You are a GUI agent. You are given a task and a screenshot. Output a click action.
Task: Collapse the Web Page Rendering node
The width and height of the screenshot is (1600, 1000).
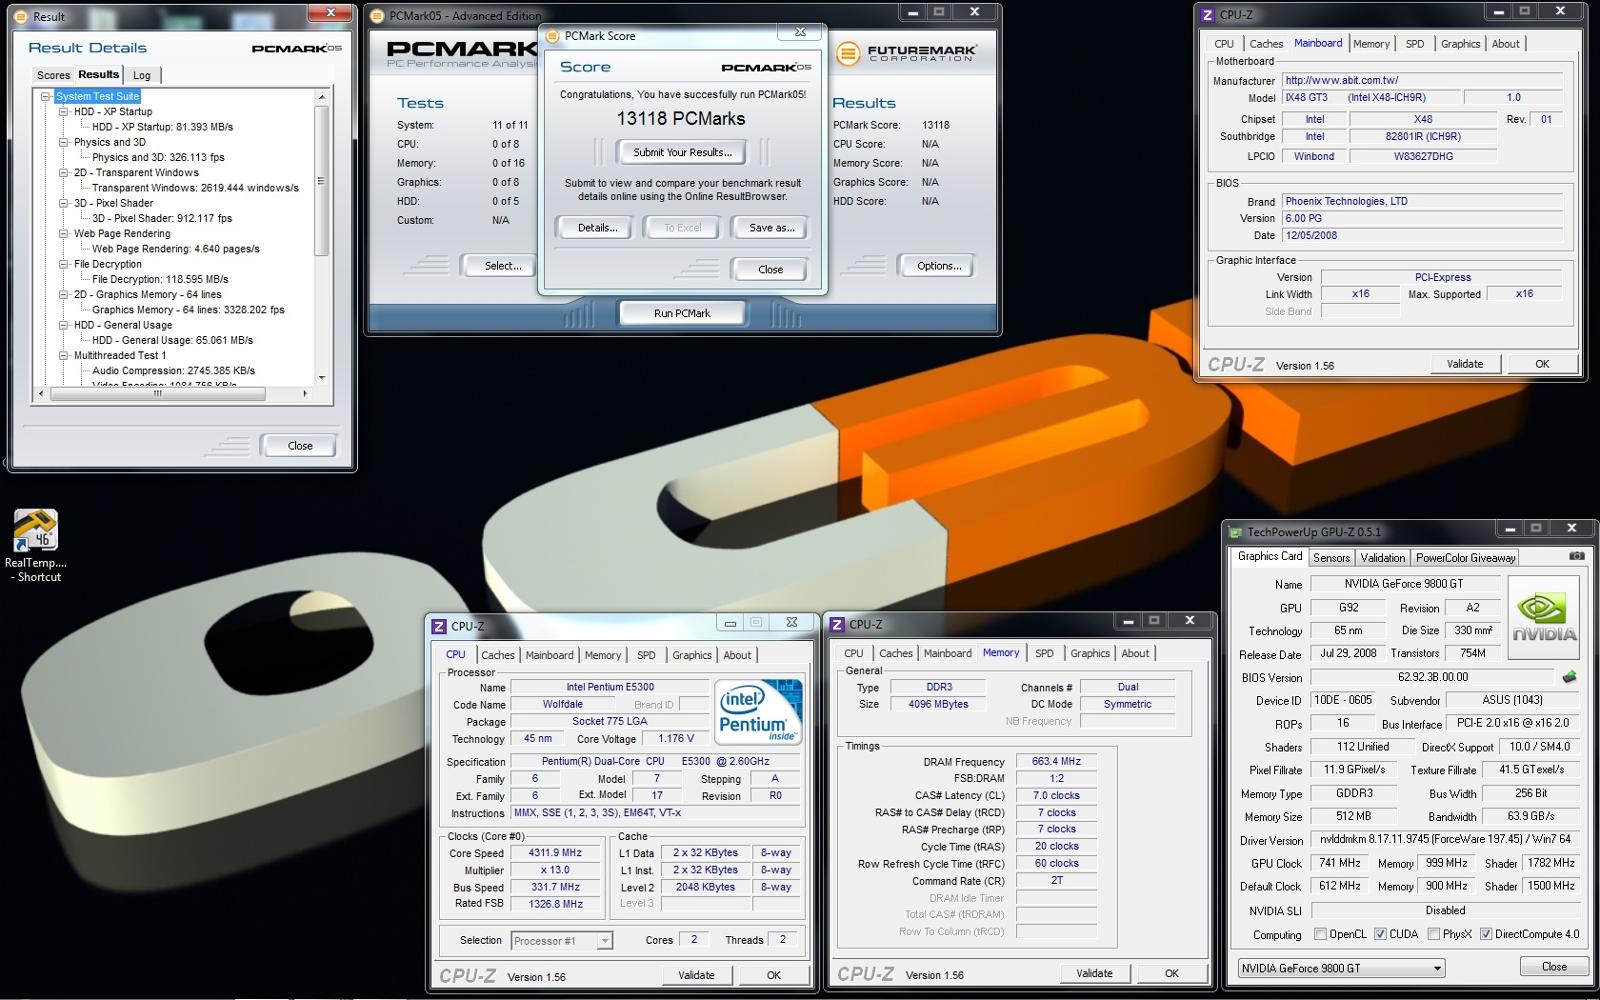(63, 234)
